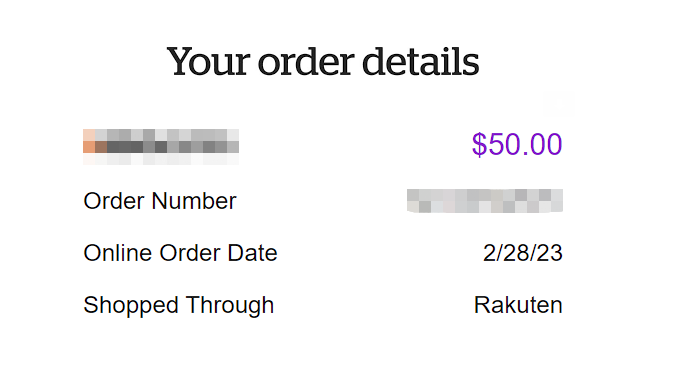This screenshot has width=693, height=375.
Task: Click the dollar sign in the amount
Action: tap(479, 144)
